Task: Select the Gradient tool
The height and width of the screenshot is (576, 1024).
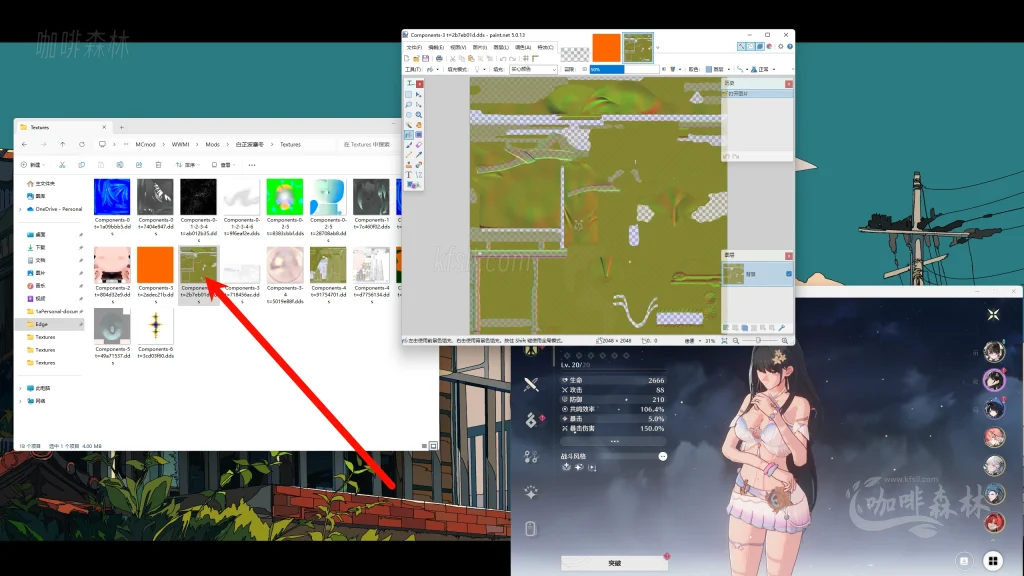Action: (419, 135)
